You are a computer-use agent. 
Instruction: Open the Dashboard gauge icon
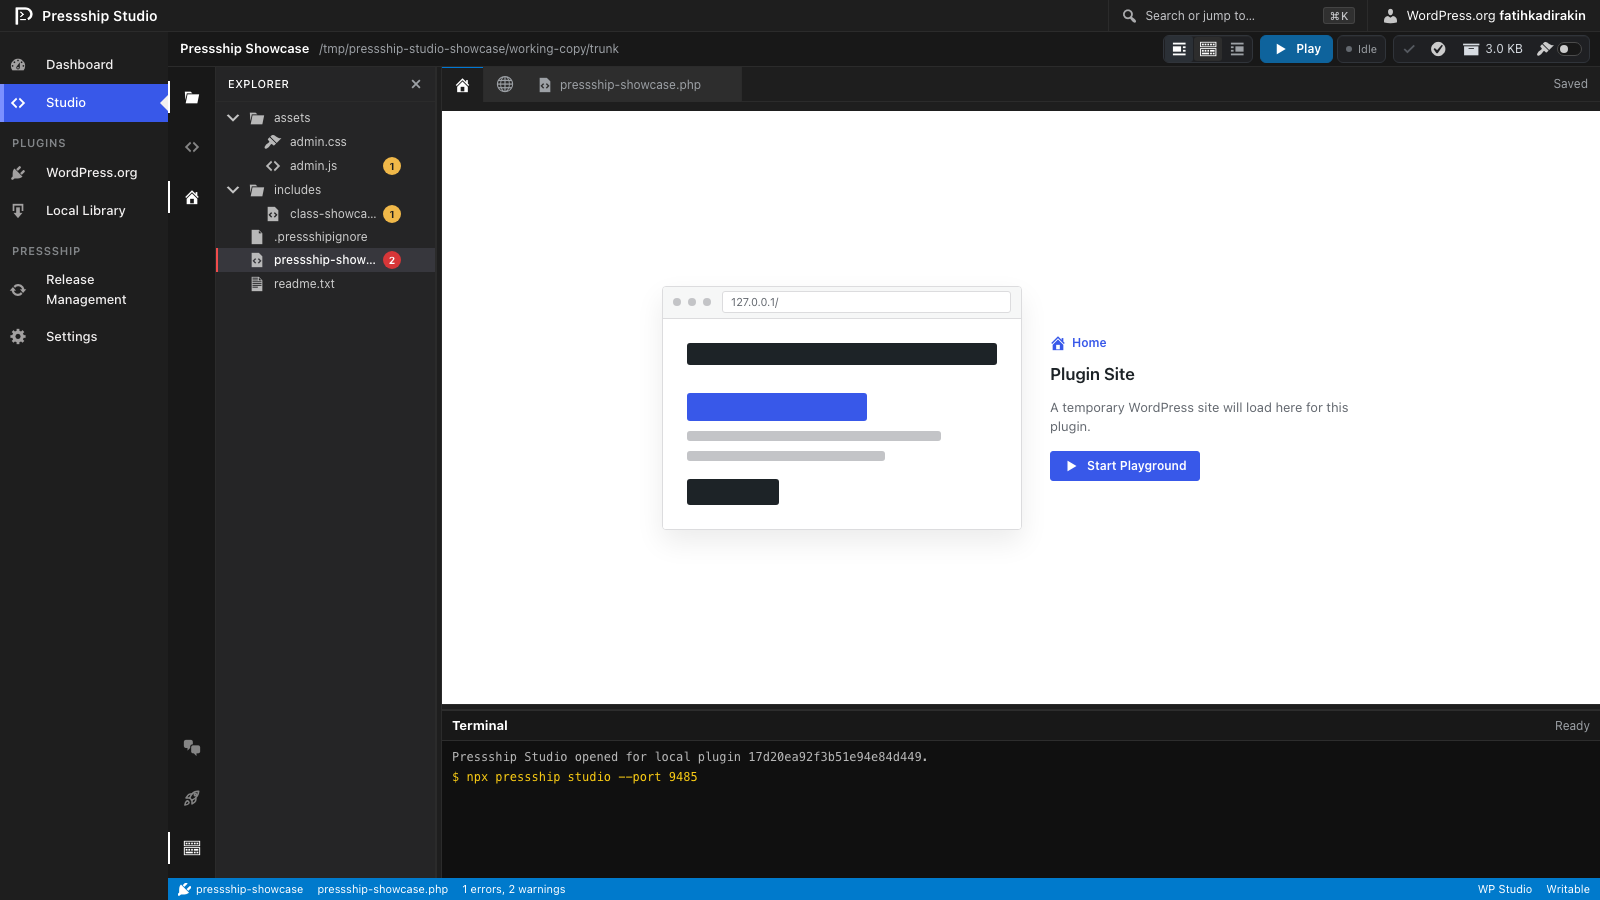point(18,64)
